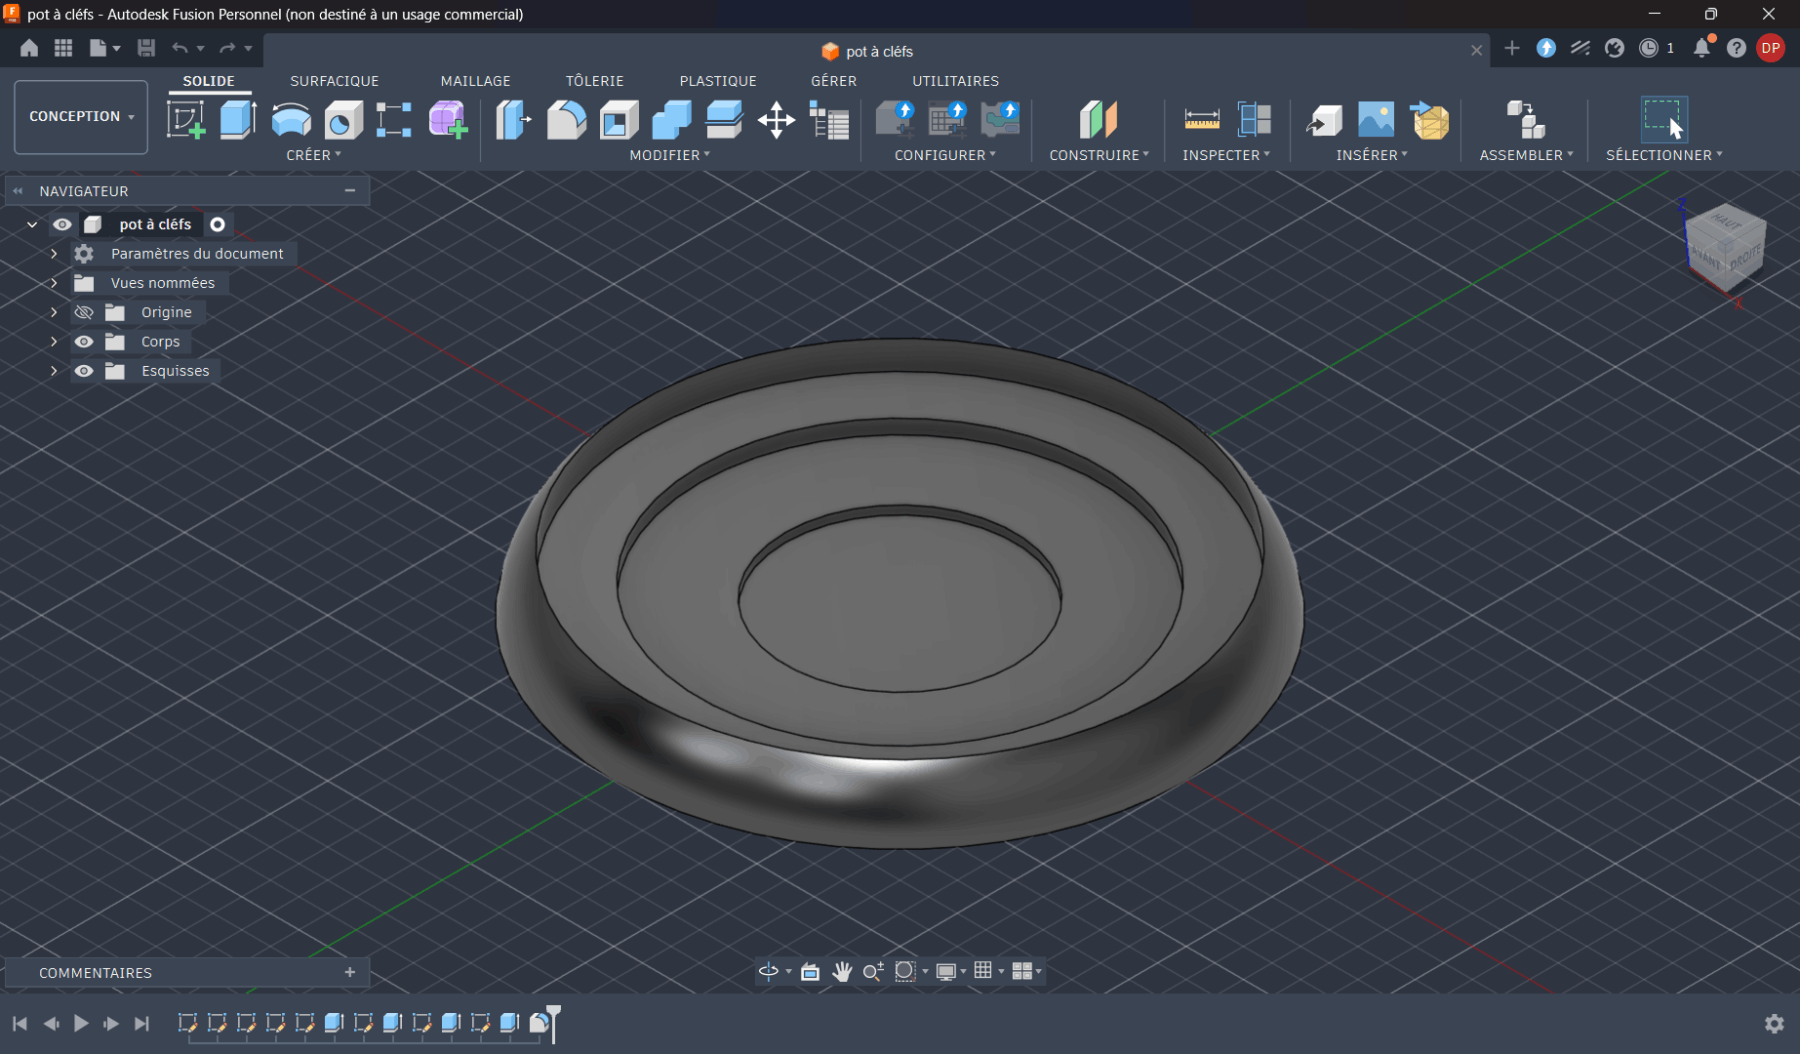Select the Hole tool icon
1800x1054 pixels.
343,120
